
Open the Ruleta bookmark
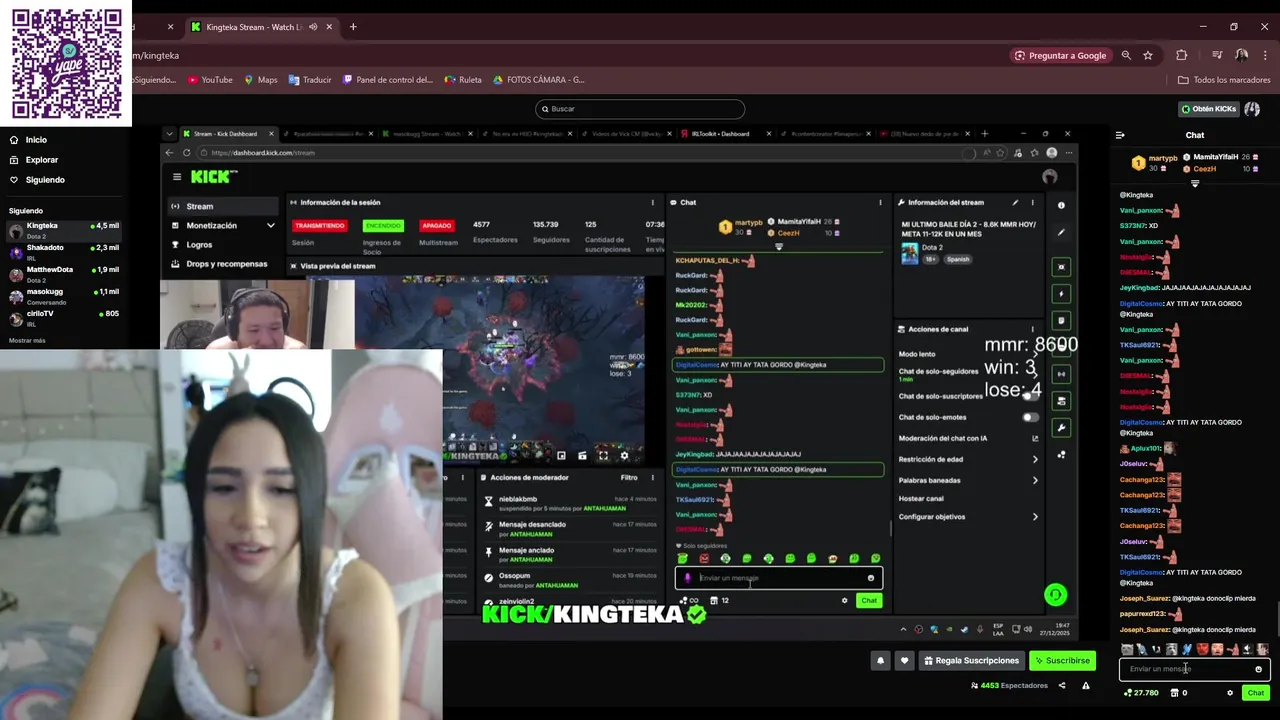(x=463, y=80)
